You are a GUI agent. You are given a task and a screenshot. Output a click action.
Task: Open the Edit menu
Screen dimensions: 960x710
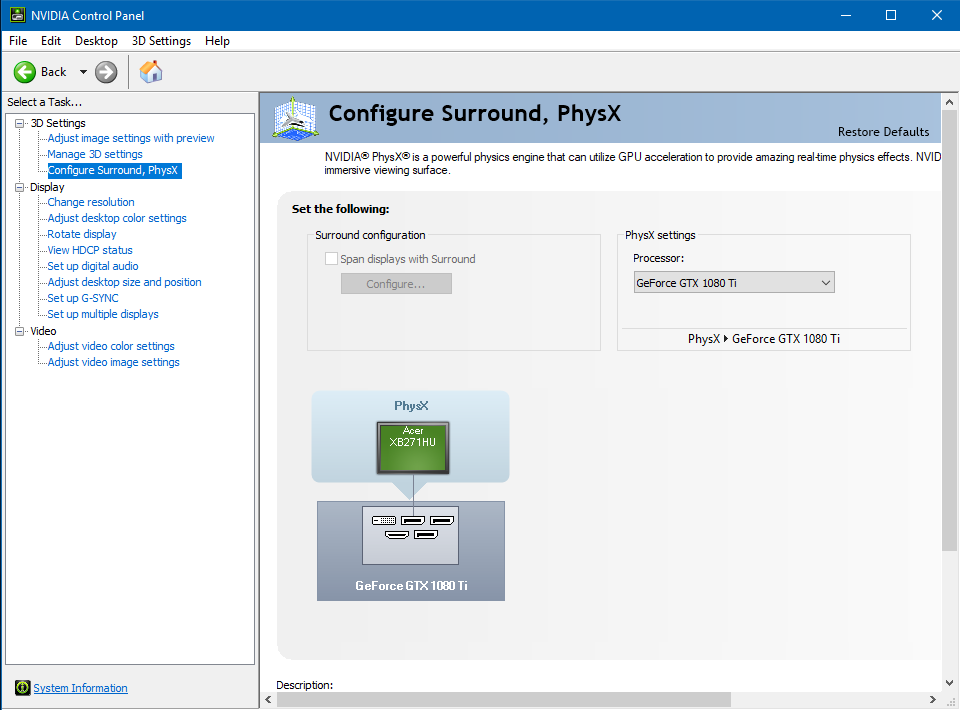pos(51,41)
